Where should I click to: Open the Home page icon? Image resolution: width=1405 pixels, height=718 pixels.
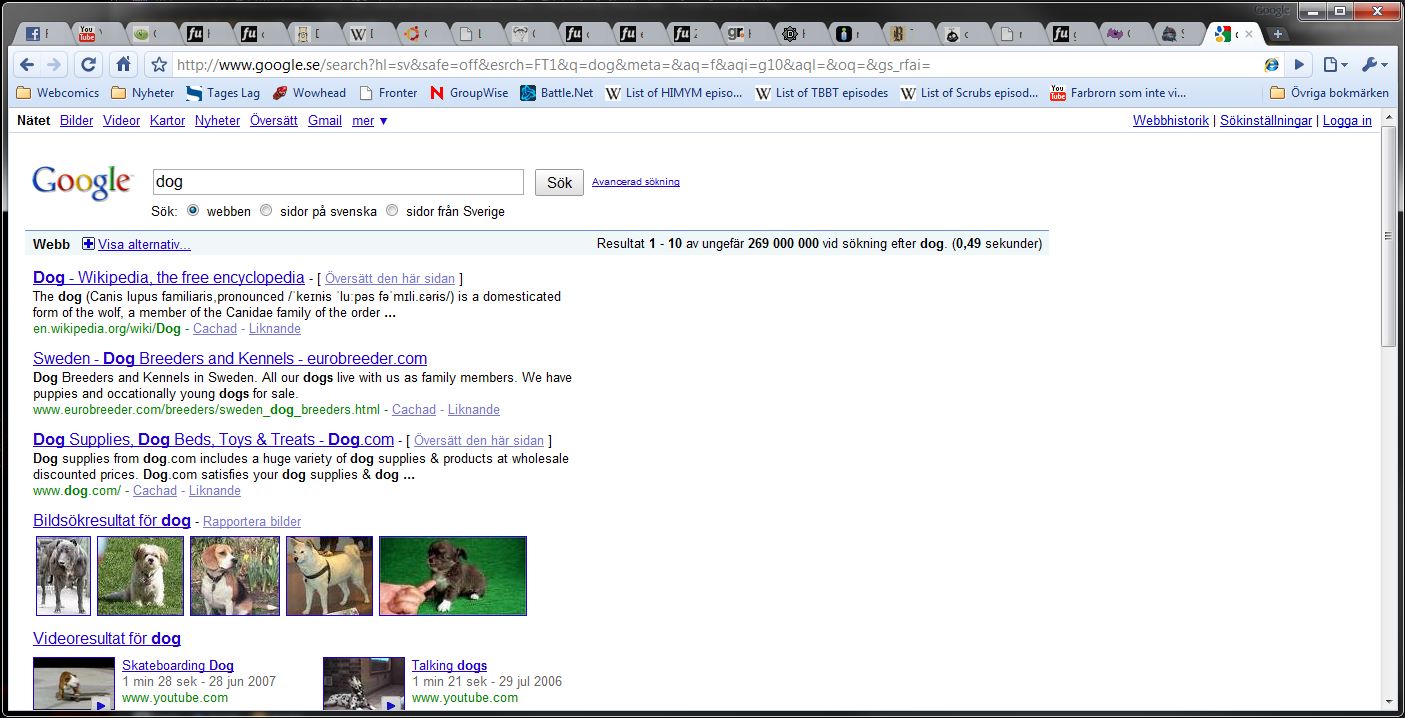point(123,65)
